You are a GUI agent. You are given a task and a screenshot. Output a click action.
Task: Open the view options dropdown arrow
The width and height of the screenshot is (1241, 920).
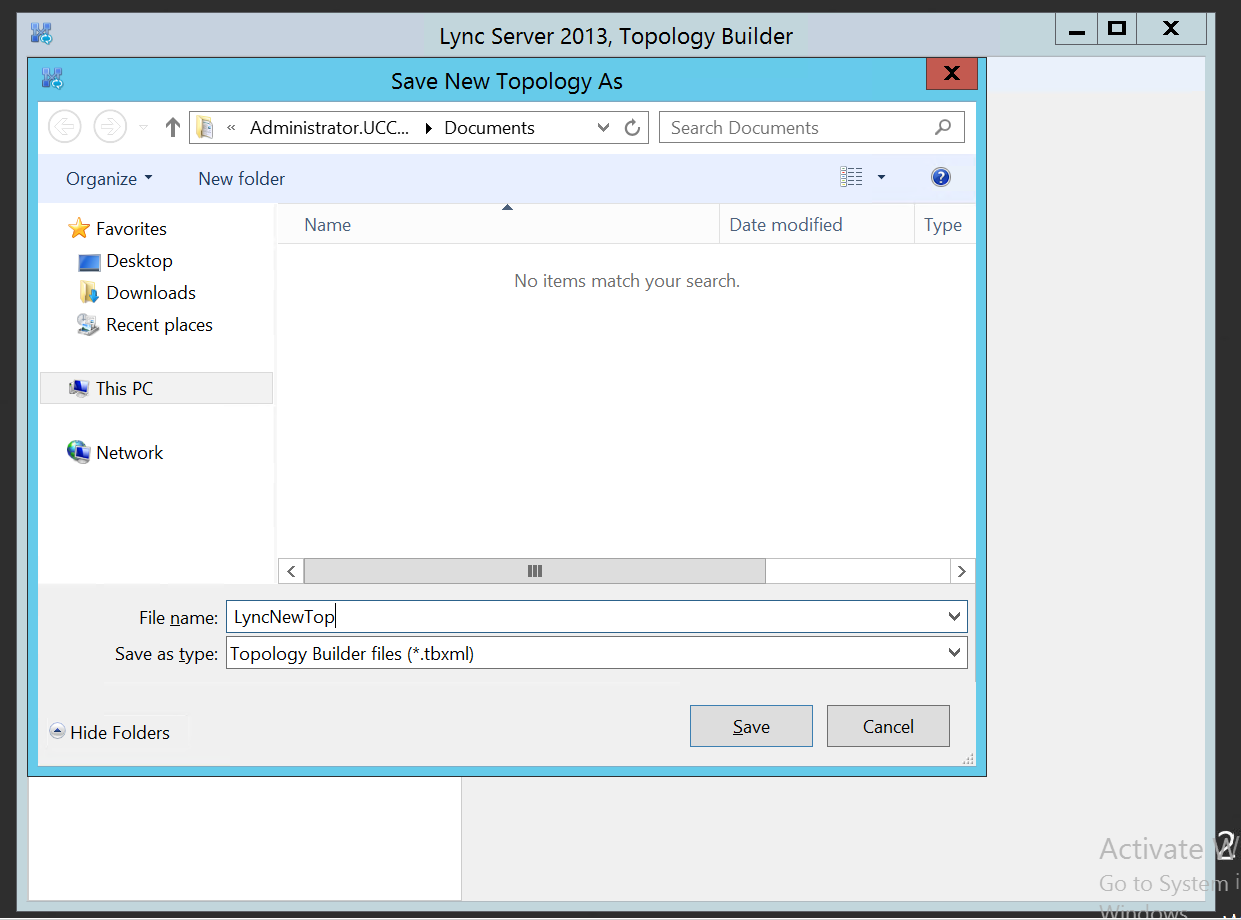(x=881, y=177)
